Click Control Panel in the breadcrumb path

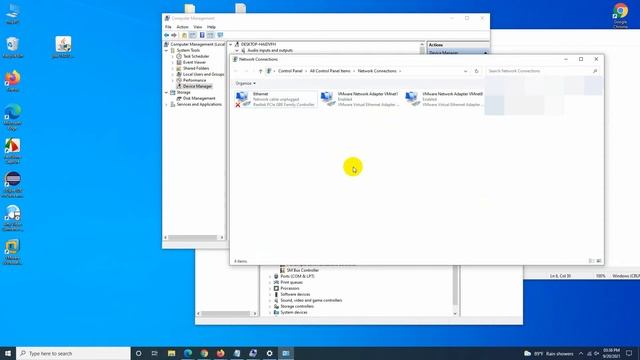(290, 71)
